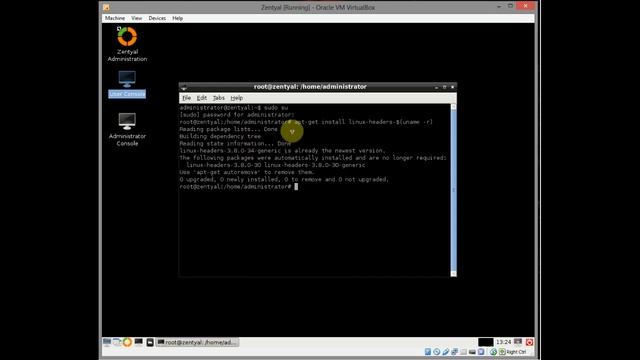Click VirtualBox hard disk activity indicator
This screenshot has width=640, height=360.
point(428,352)
